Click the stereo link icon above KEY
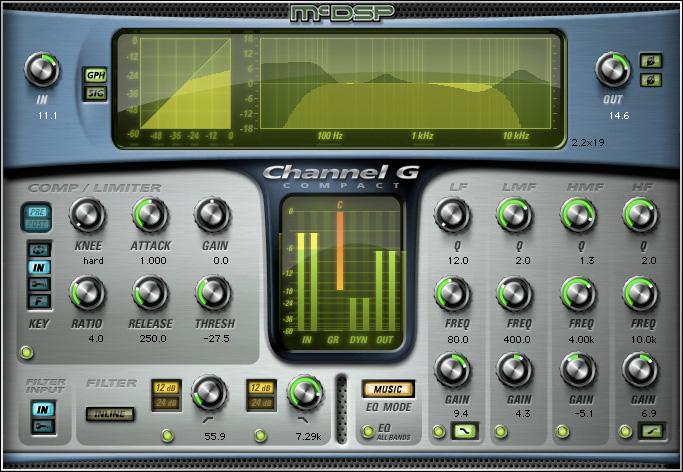The width and height of the screenshot is (683, 472). pyautogui.click(x=39, y=250)
